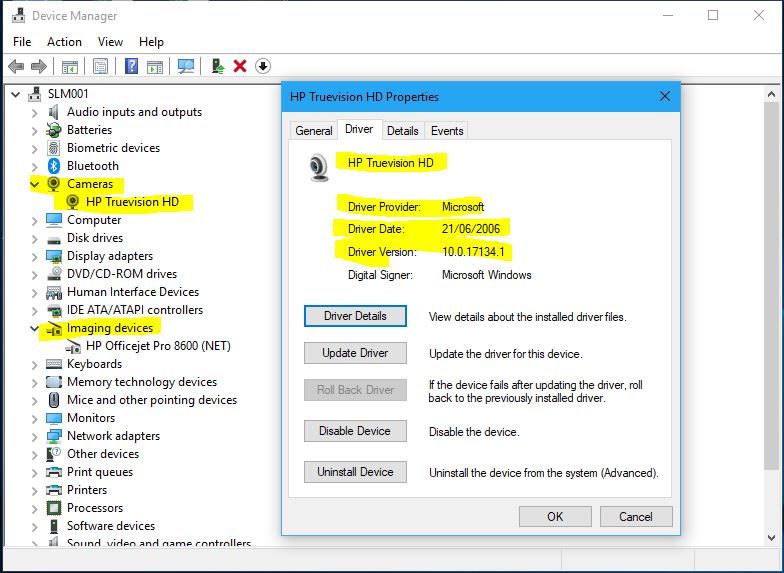Click the Mice and other pointing devices icon

(54, 400)
